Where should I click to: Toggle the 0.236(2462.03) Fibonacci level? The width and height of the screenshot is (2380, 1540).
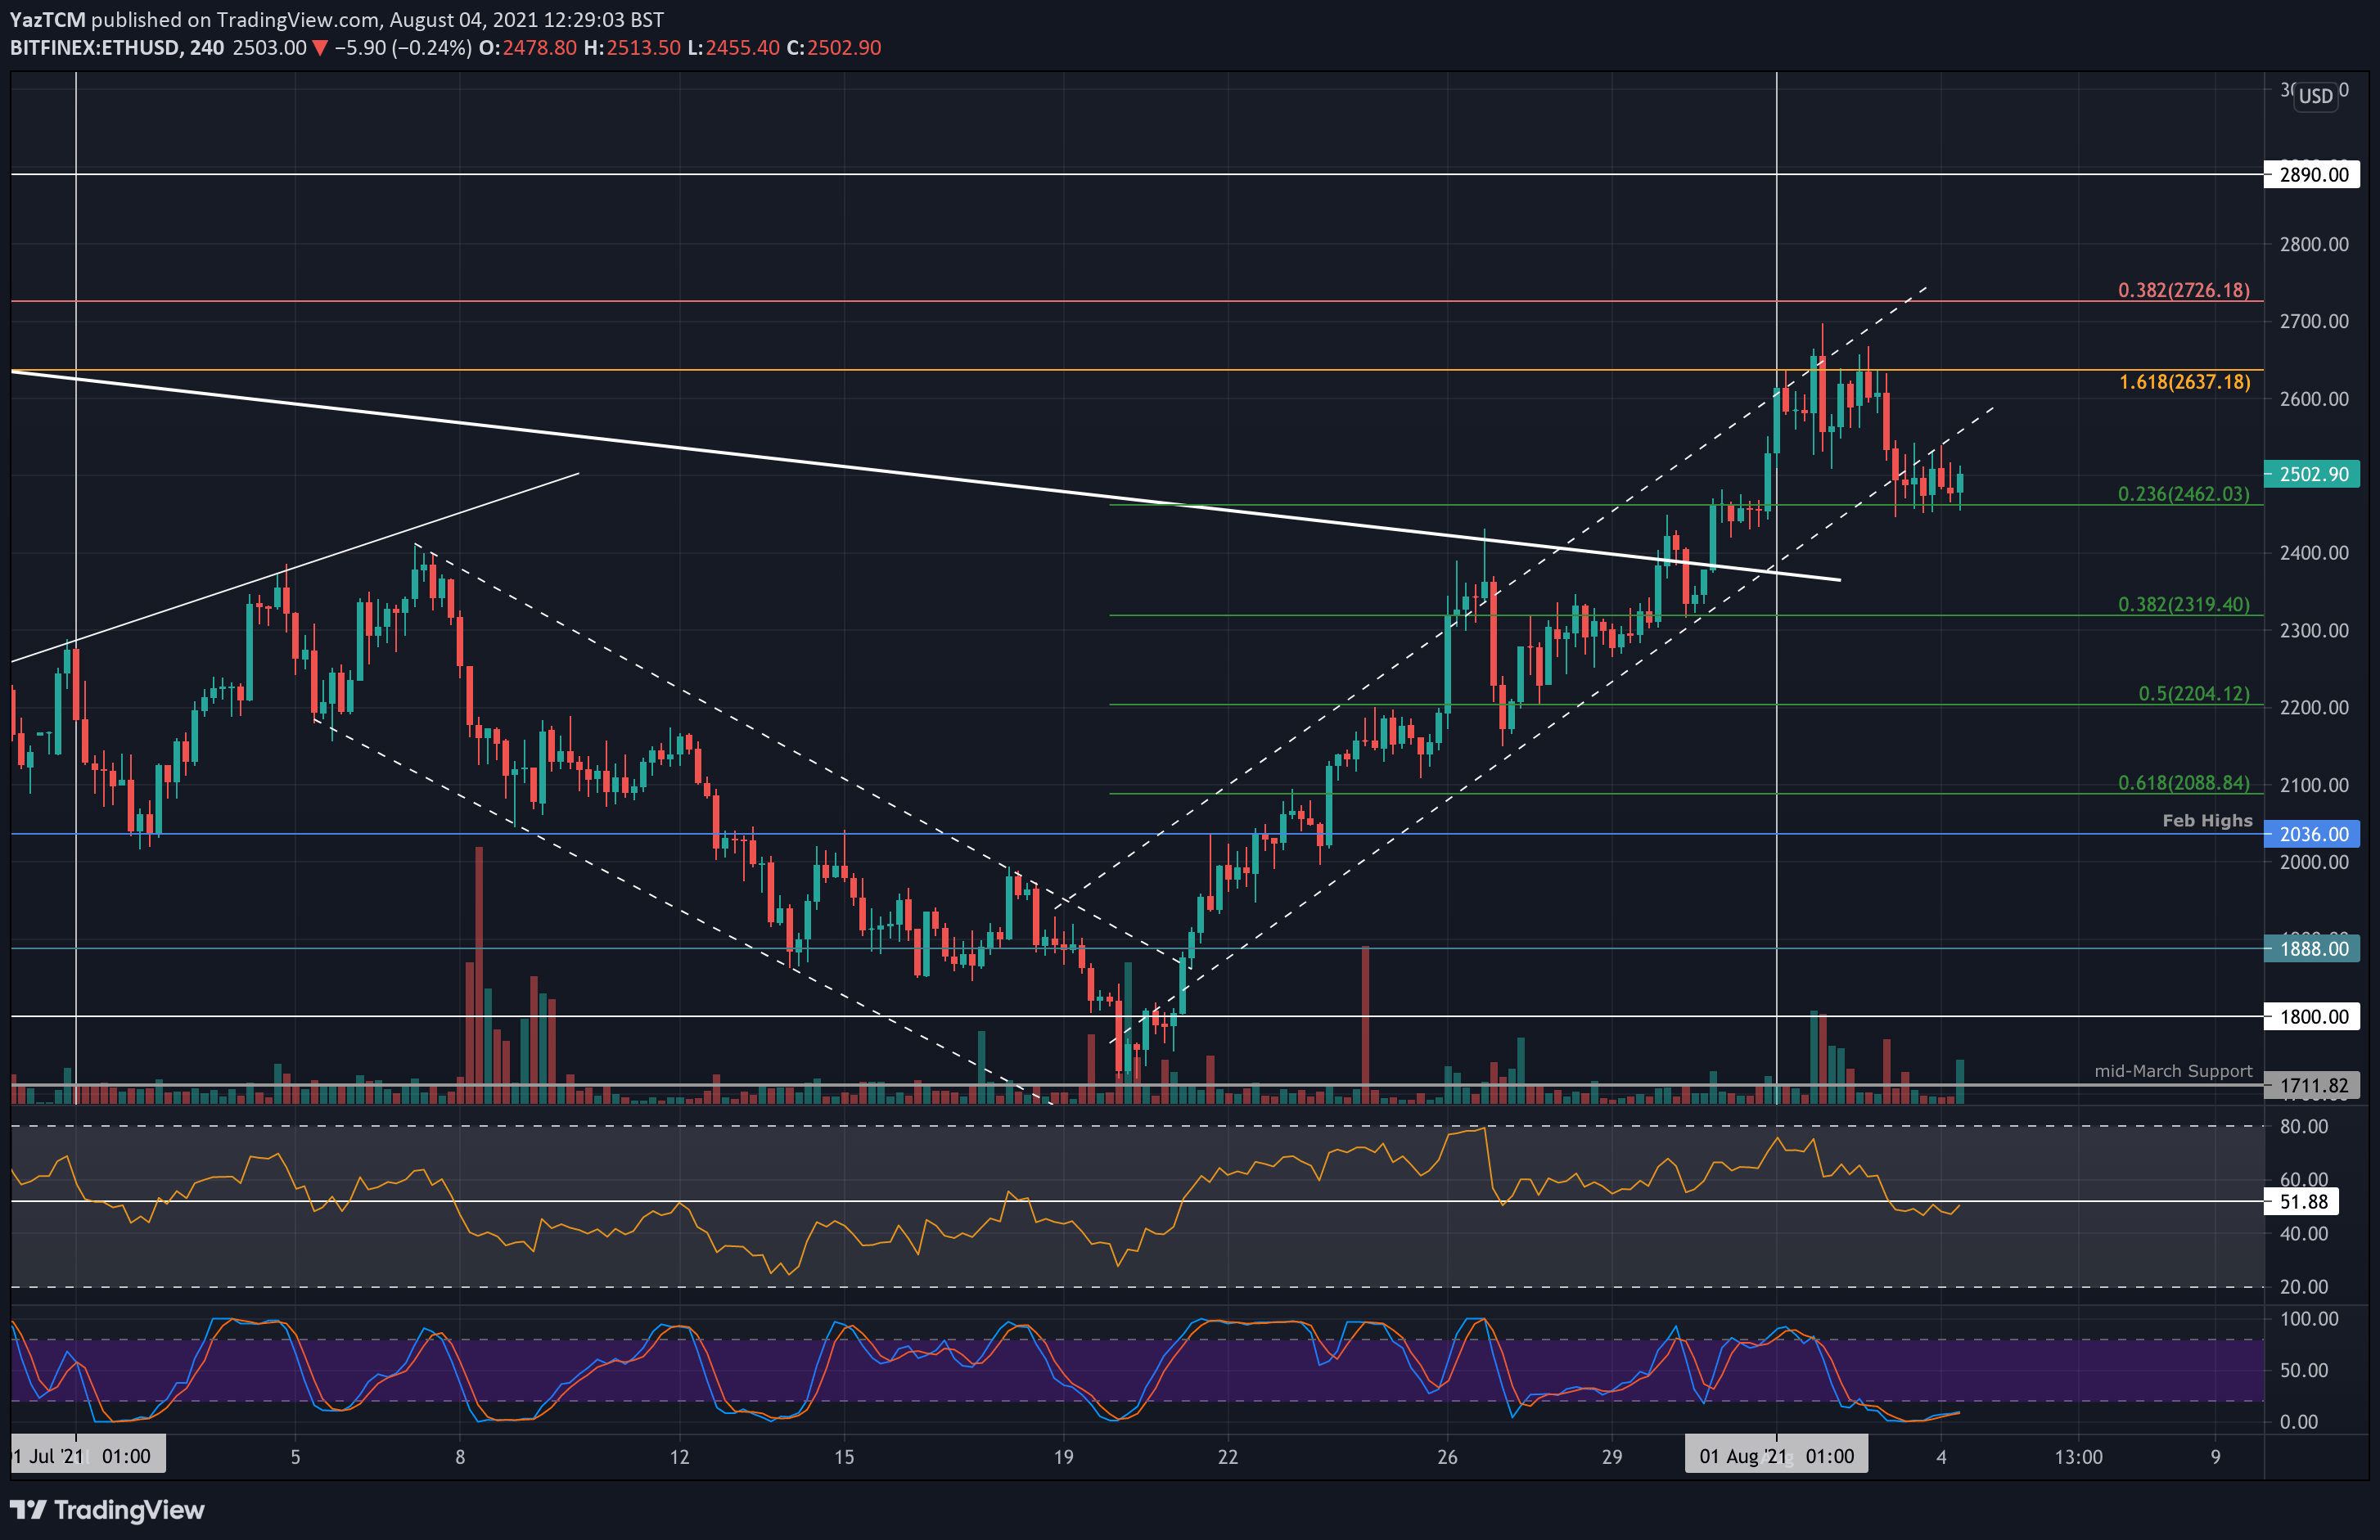click(x=2184, y=494)
